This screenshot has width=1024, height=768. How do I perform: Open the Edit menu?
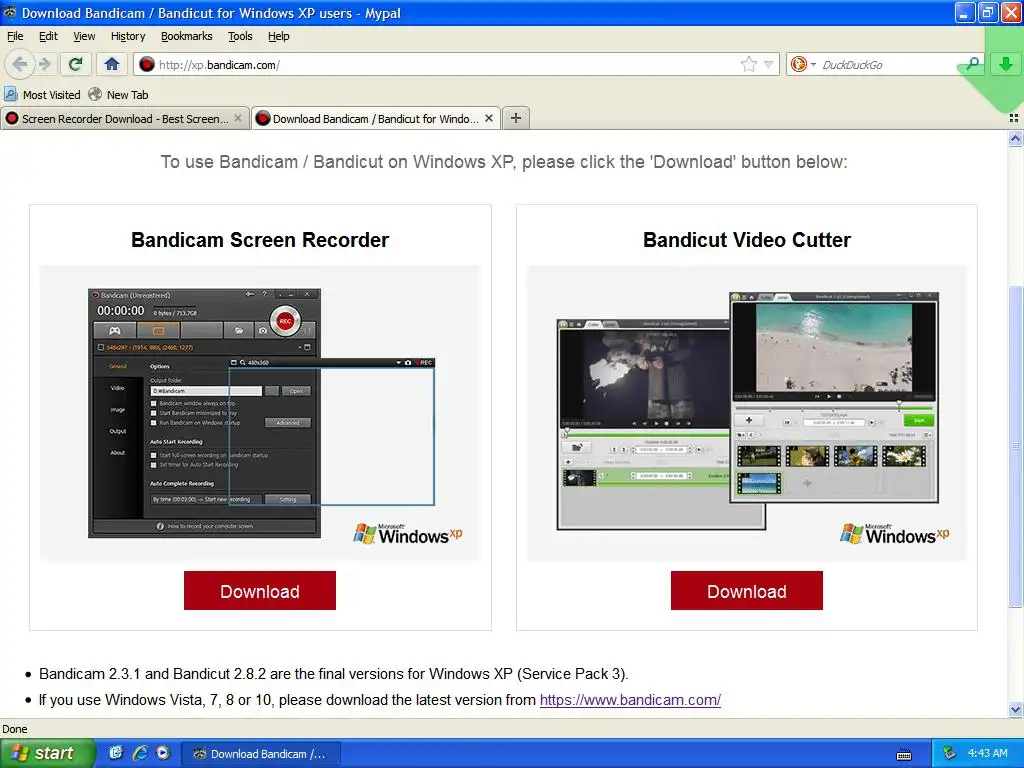tap(48, 36)
